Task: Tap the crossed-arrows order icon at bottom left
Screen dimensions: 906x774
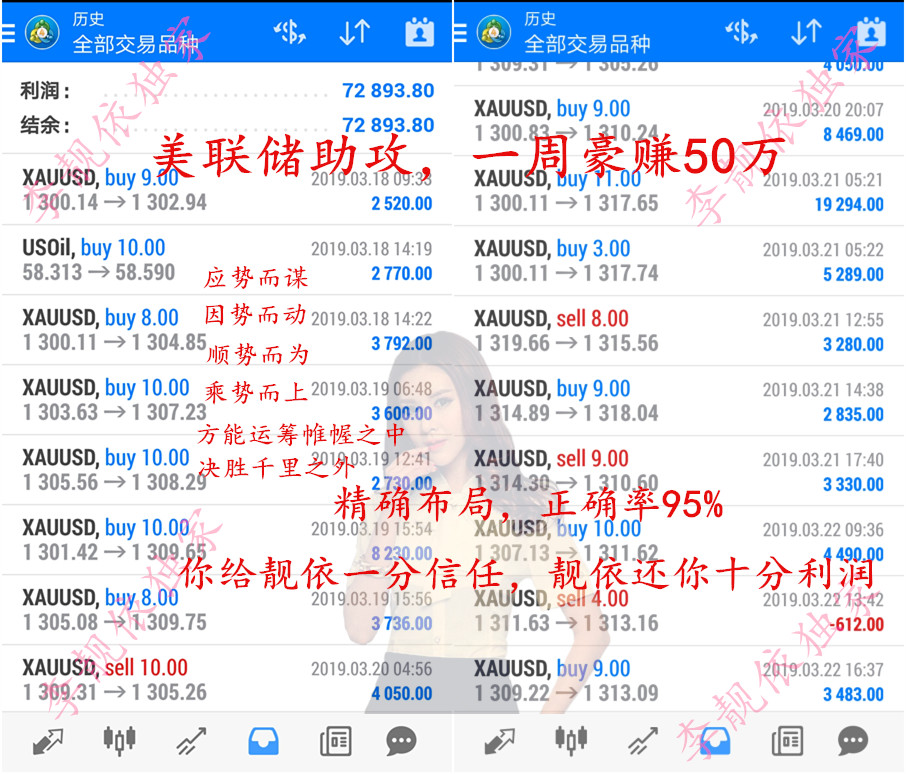Action: click(x=48, y=741)
